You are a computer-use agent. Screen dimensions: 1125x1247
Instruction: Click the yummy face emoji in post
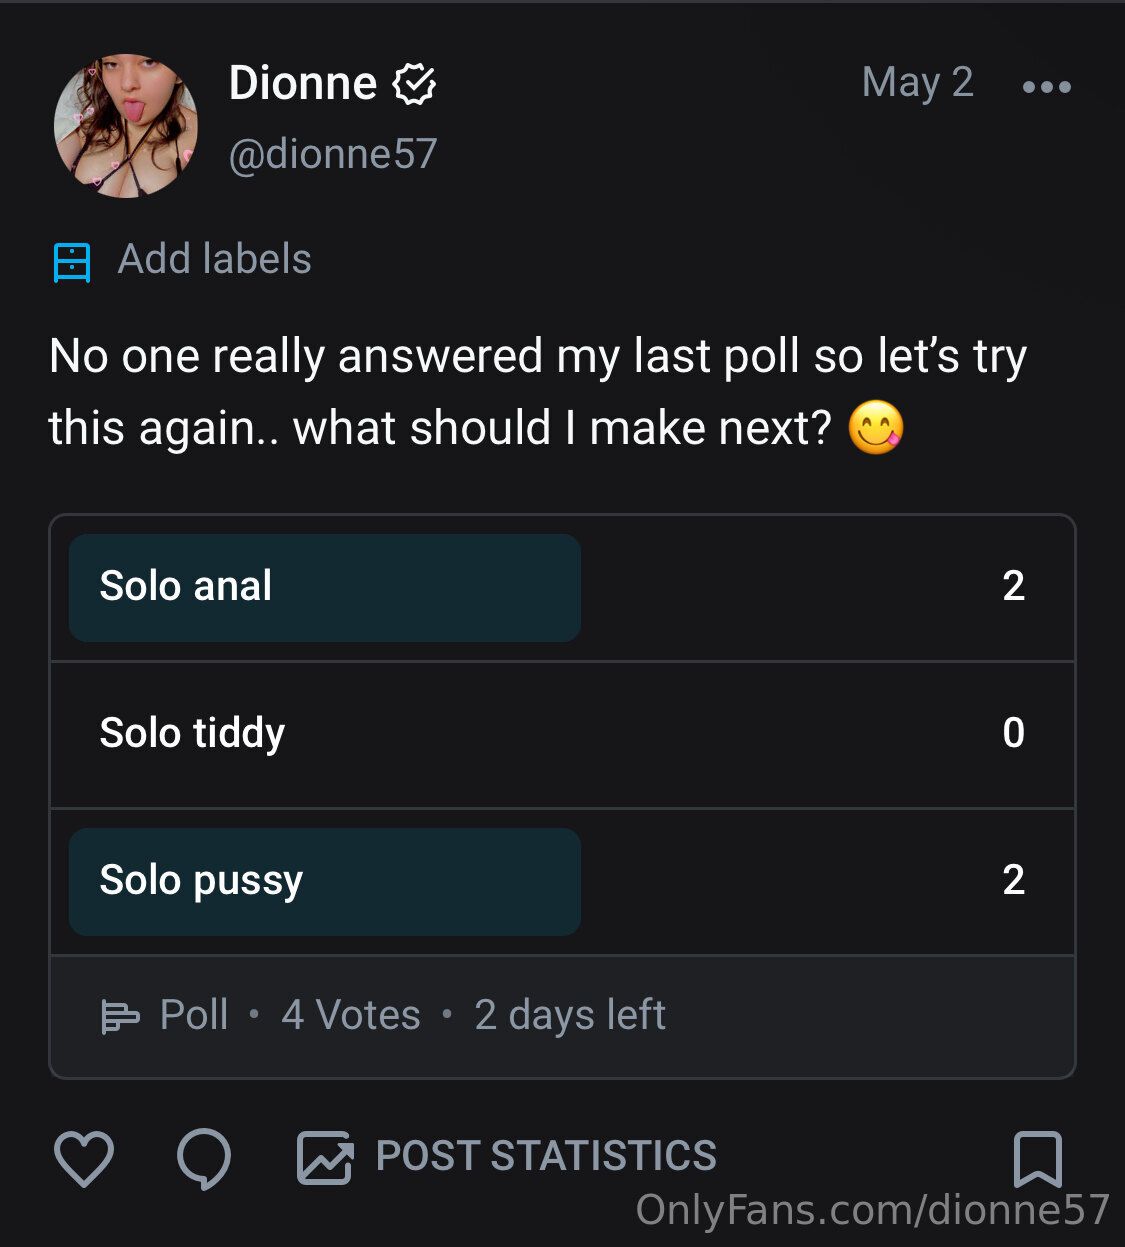[x=876, y=428]
